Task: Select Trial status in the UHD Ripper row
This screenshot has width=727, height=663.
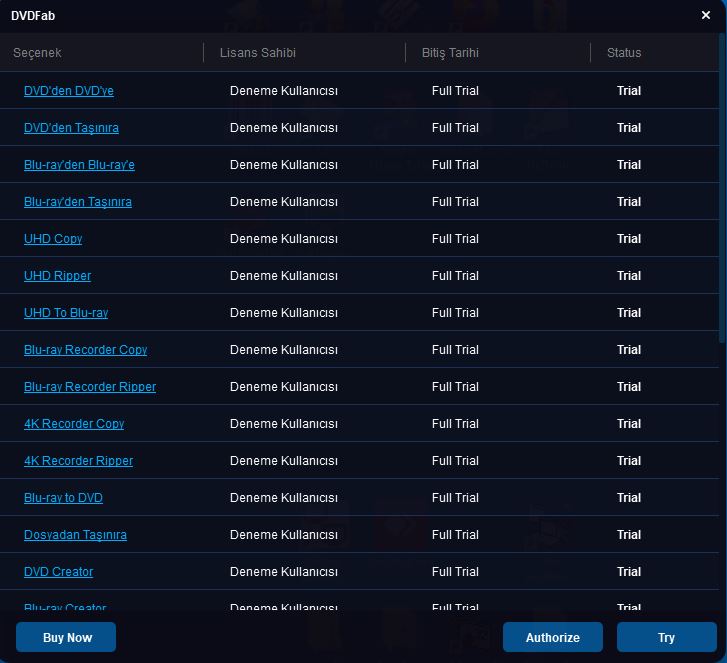Action: 629,276
